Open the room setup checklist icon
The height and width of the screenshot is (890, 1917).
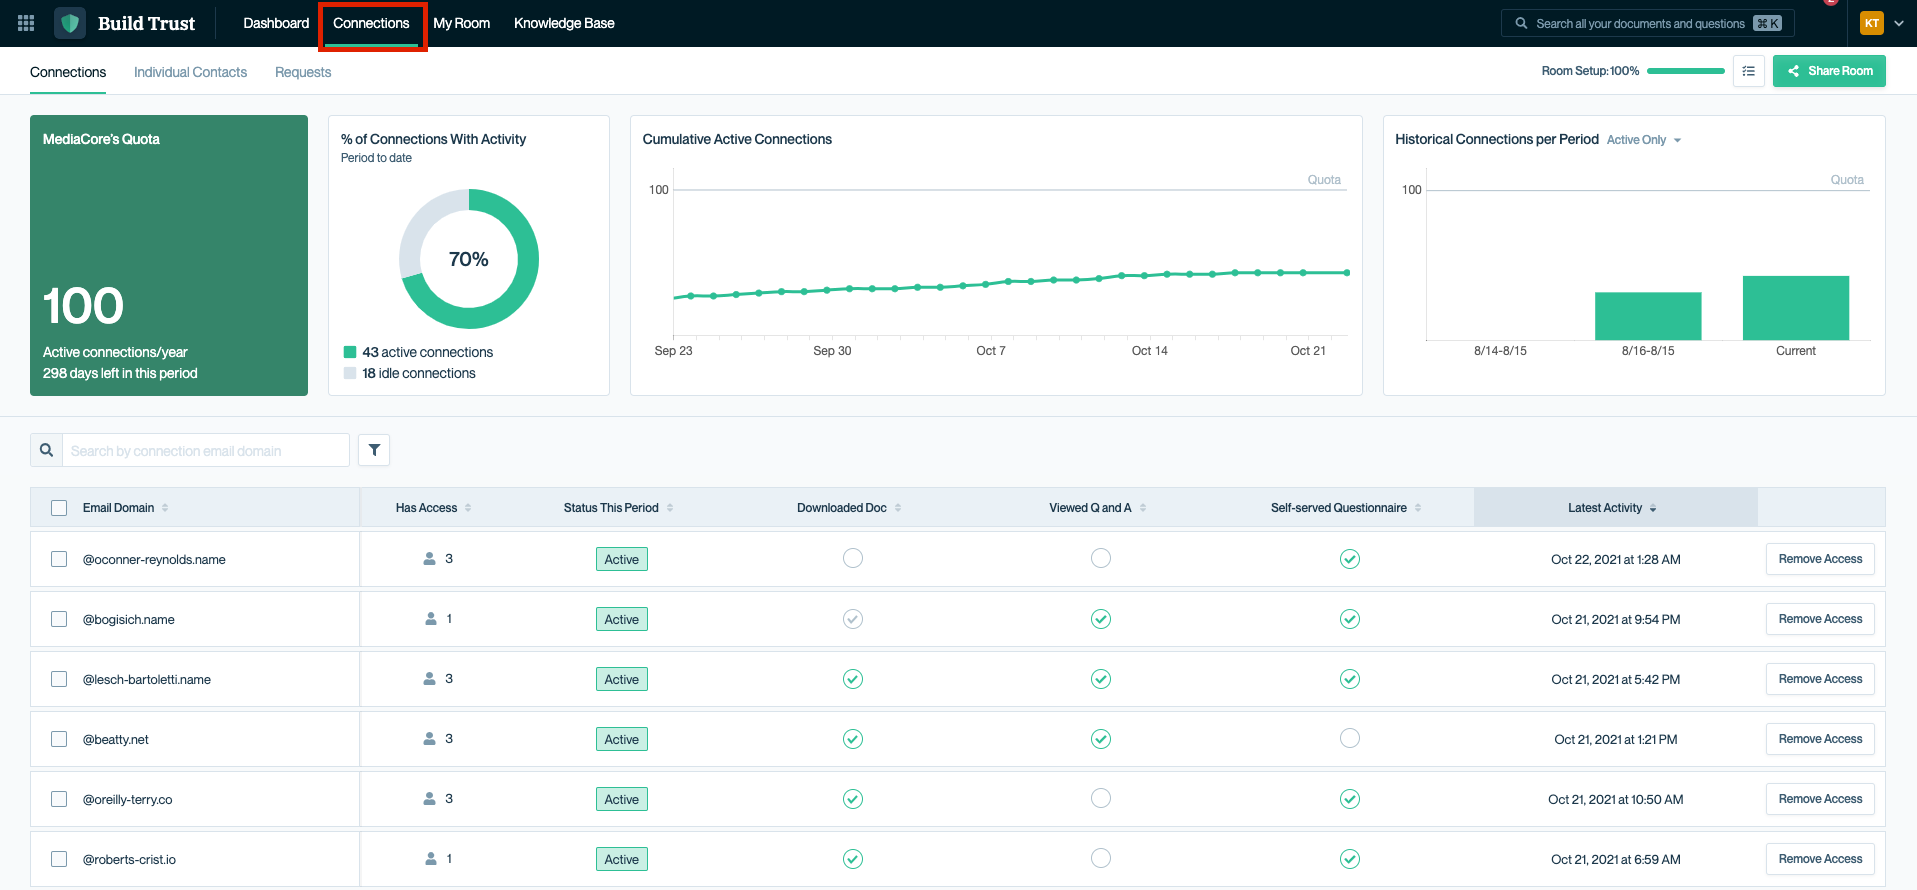click(1748, 71)
